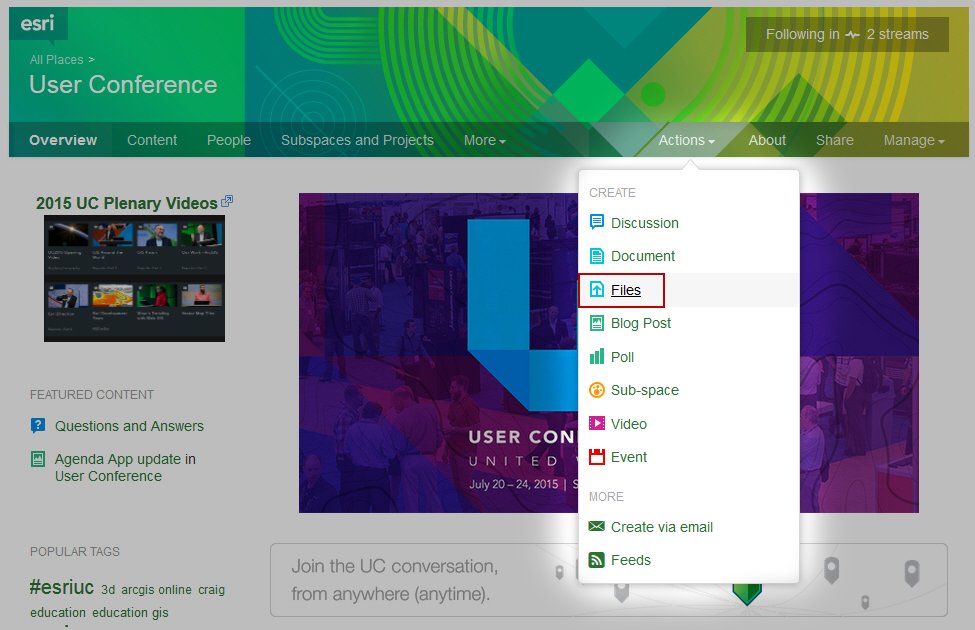Open Questions and Answers featured link
The image size is (975, 630).
coord(129,426)
